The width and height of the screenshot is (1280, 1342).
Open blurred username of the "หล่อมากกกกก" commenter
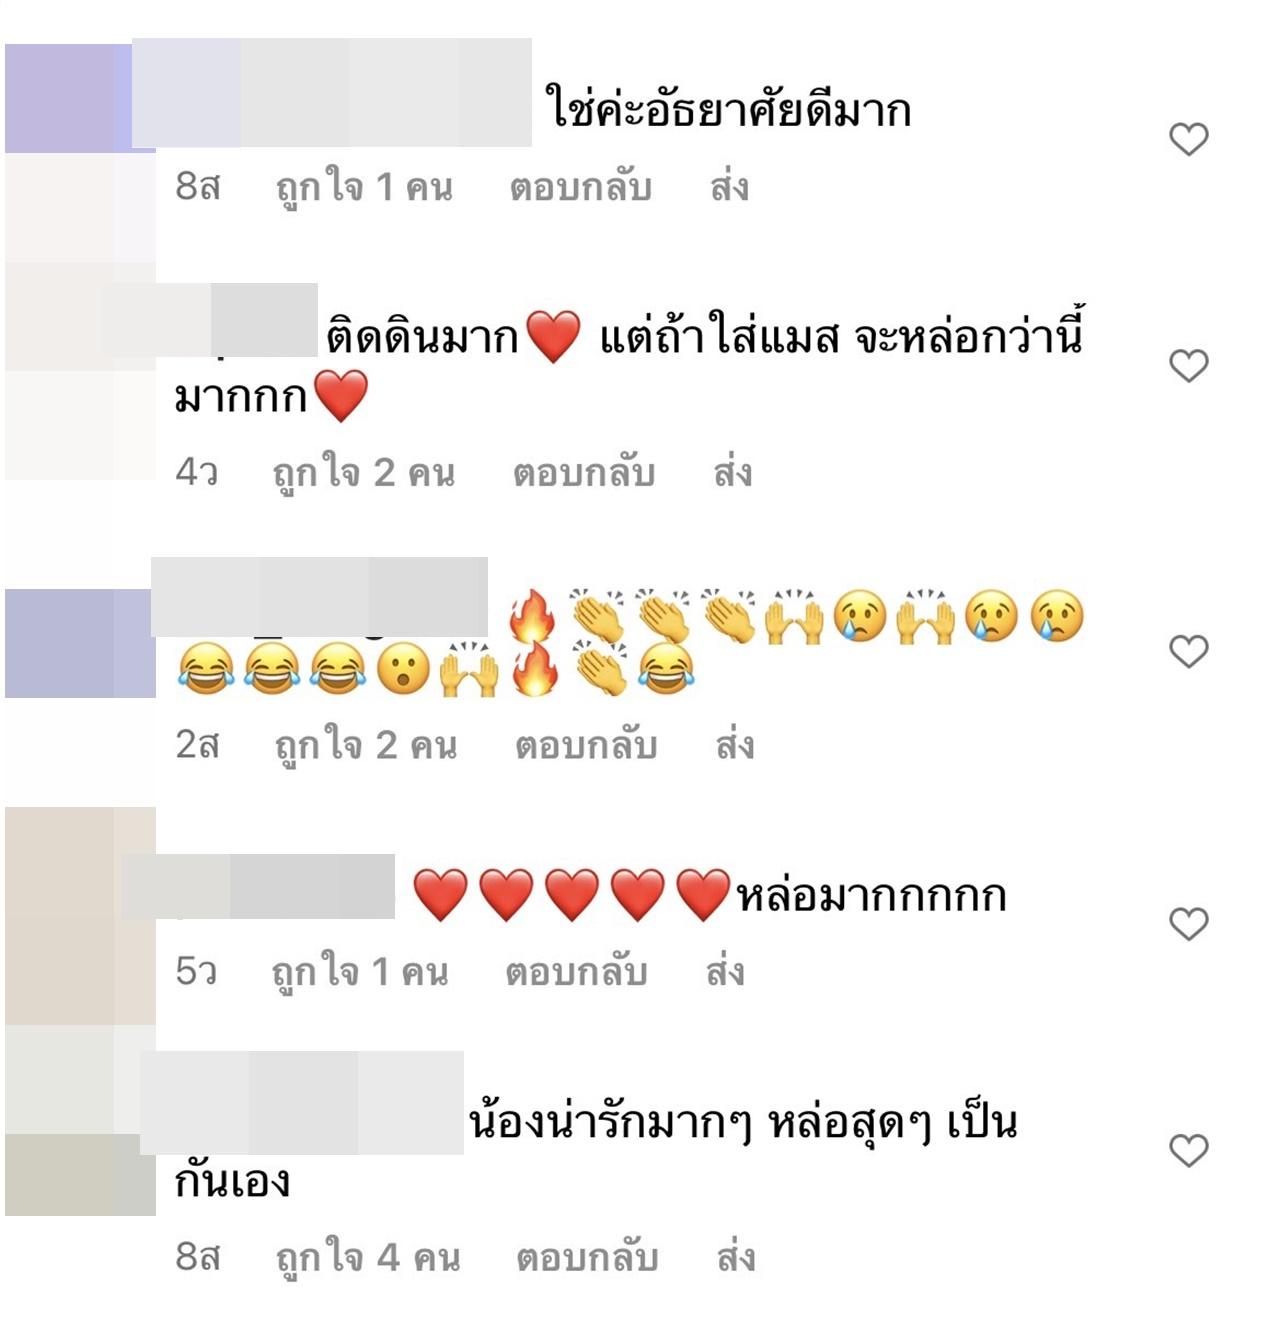click(x=258, y=886)
